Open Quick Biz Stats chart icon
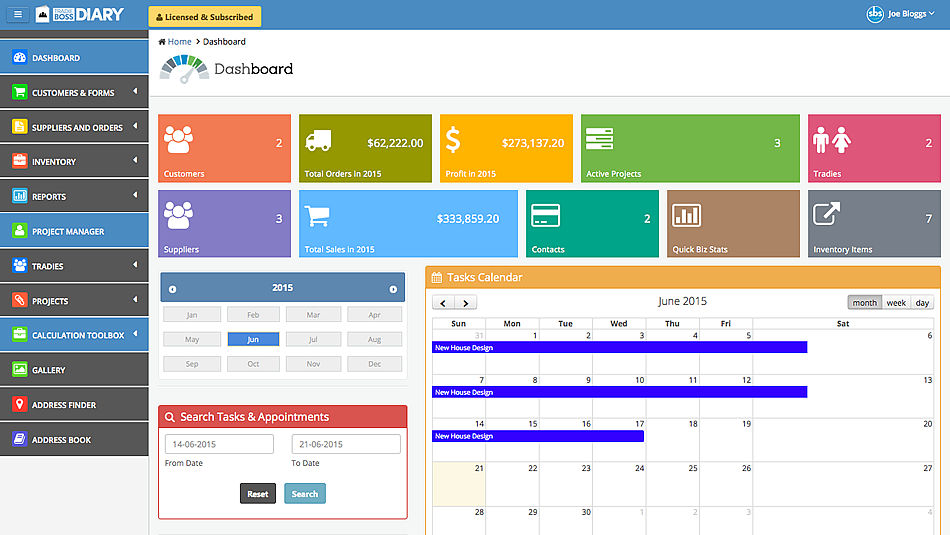This screenshot has height=535, width=950. click(x=686, y=215)
